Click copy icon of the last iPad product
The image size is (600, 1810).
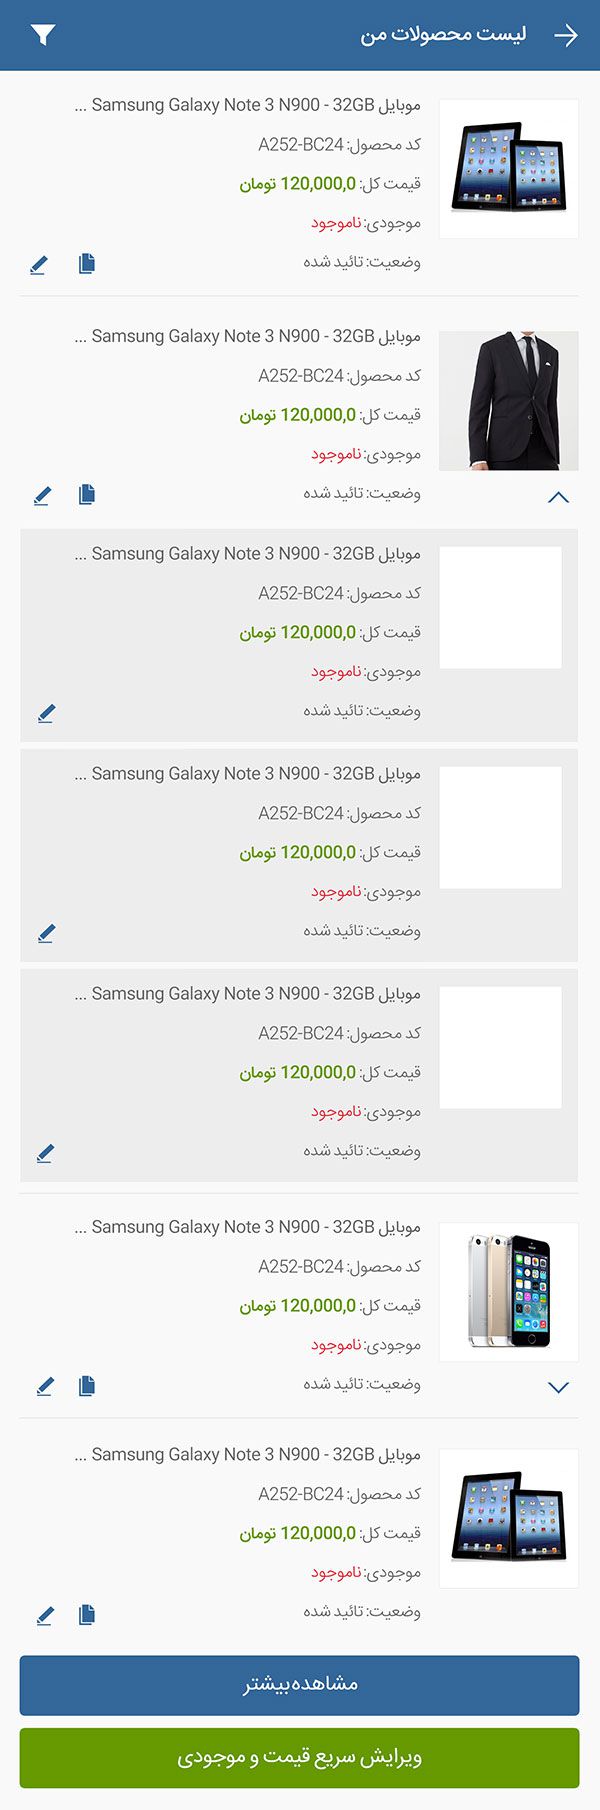[x=87, y=1614]
